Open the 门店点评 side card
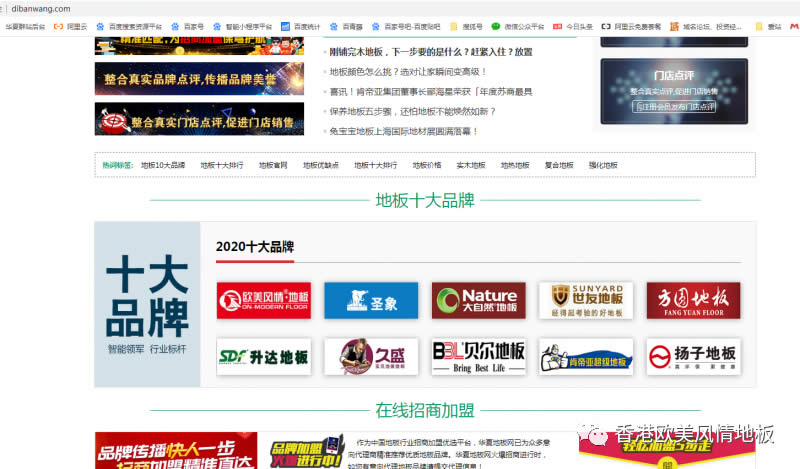This screenshot has height=469, width=800. pyautogui.click(x=674, y=91)
